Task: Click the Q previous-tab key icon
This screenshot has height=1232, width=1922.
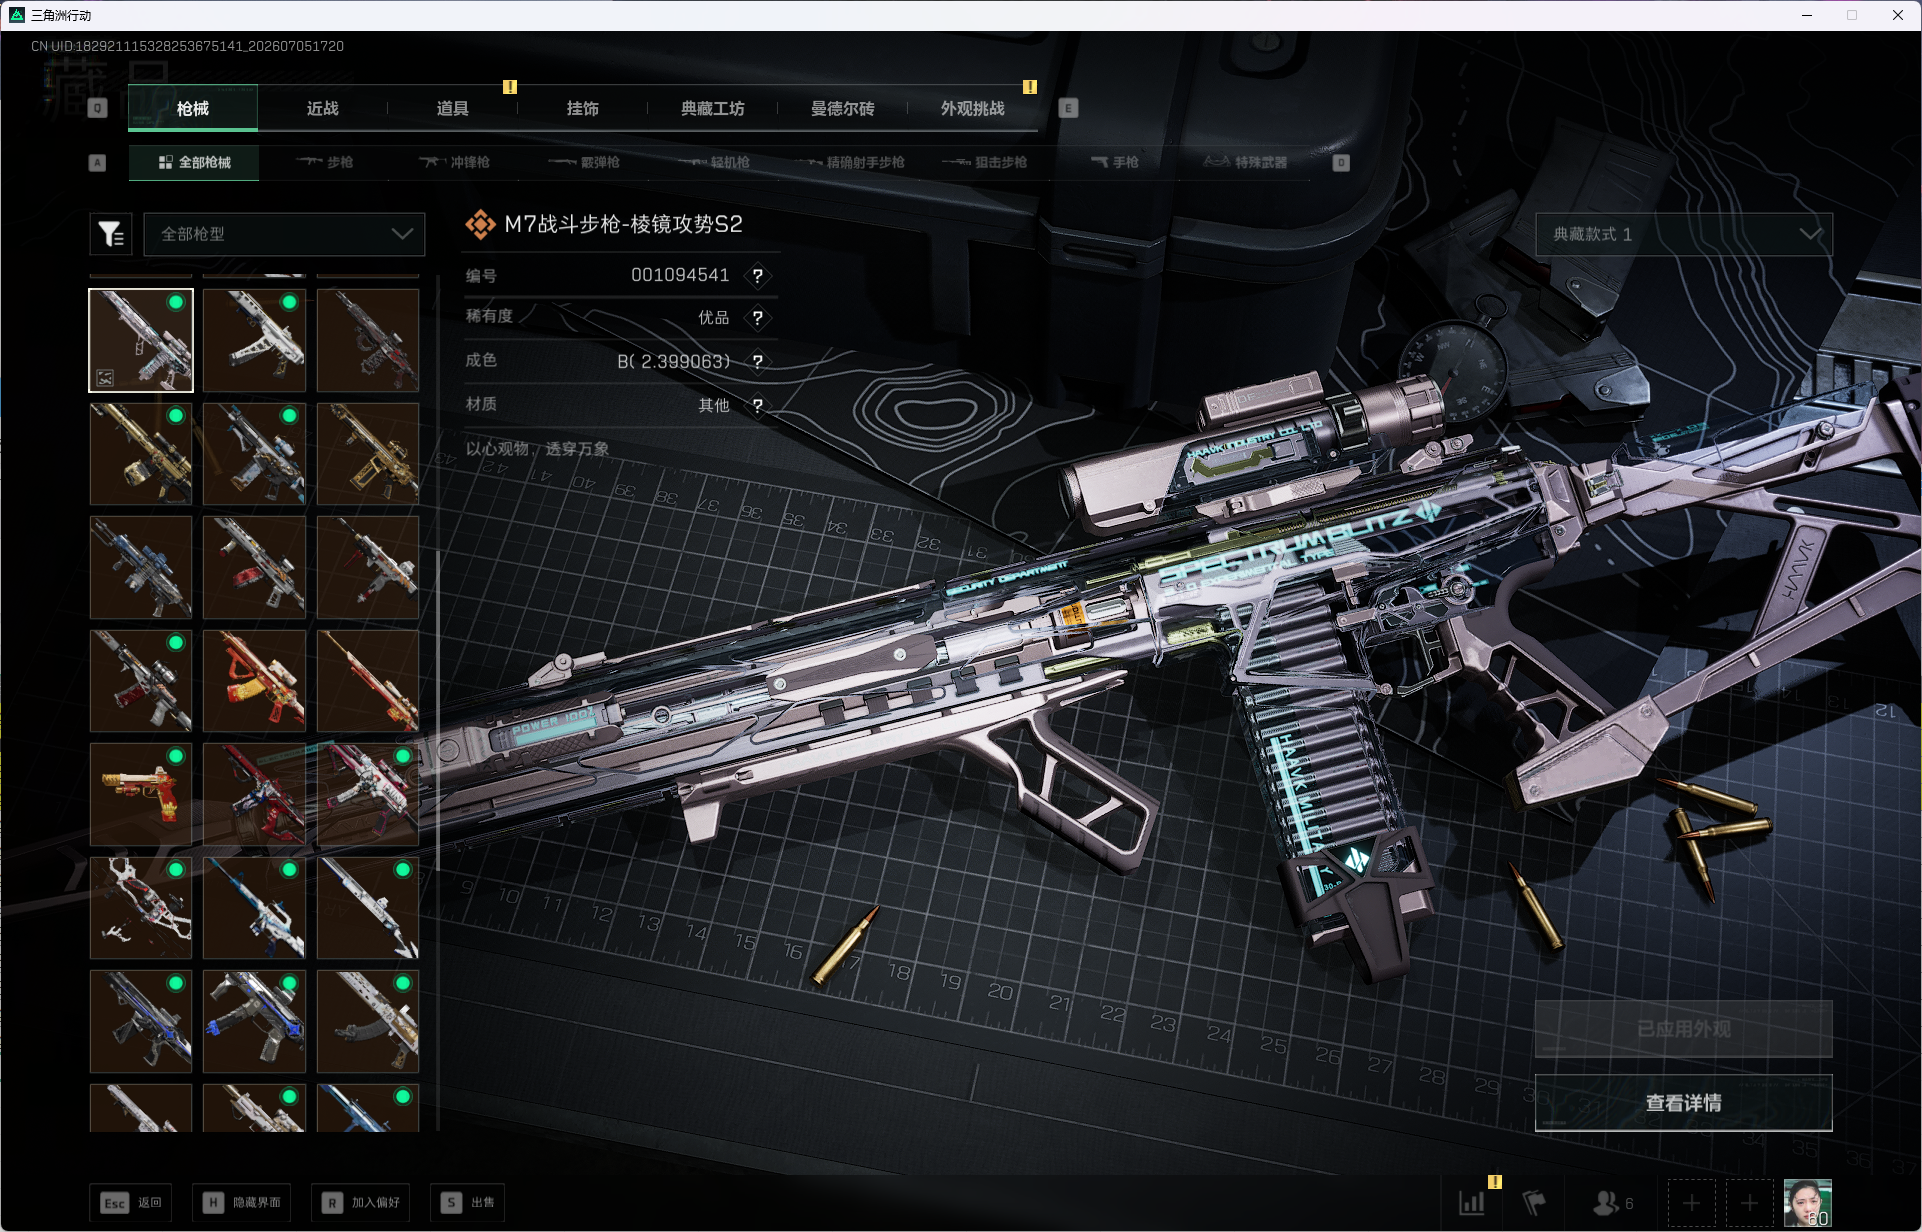Action: [x=97, y=108]
